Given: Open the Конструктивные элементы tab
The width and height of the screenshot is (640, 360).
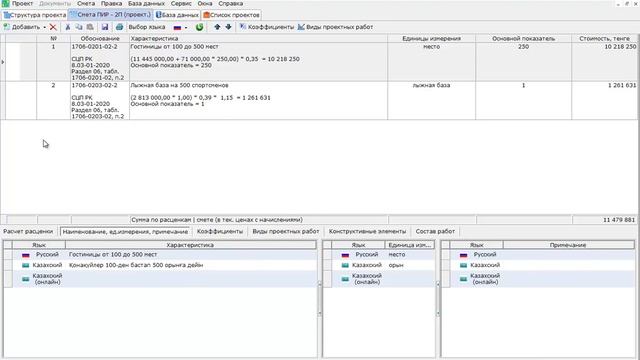Looking at the screenshot, I should click(367, 231).
